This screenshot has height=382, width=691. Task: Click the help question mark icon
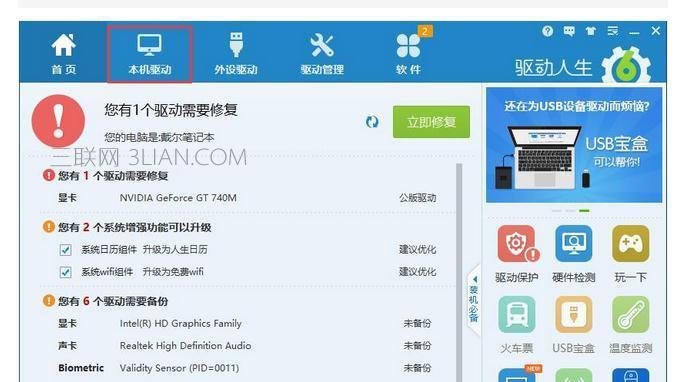point(547,31)
